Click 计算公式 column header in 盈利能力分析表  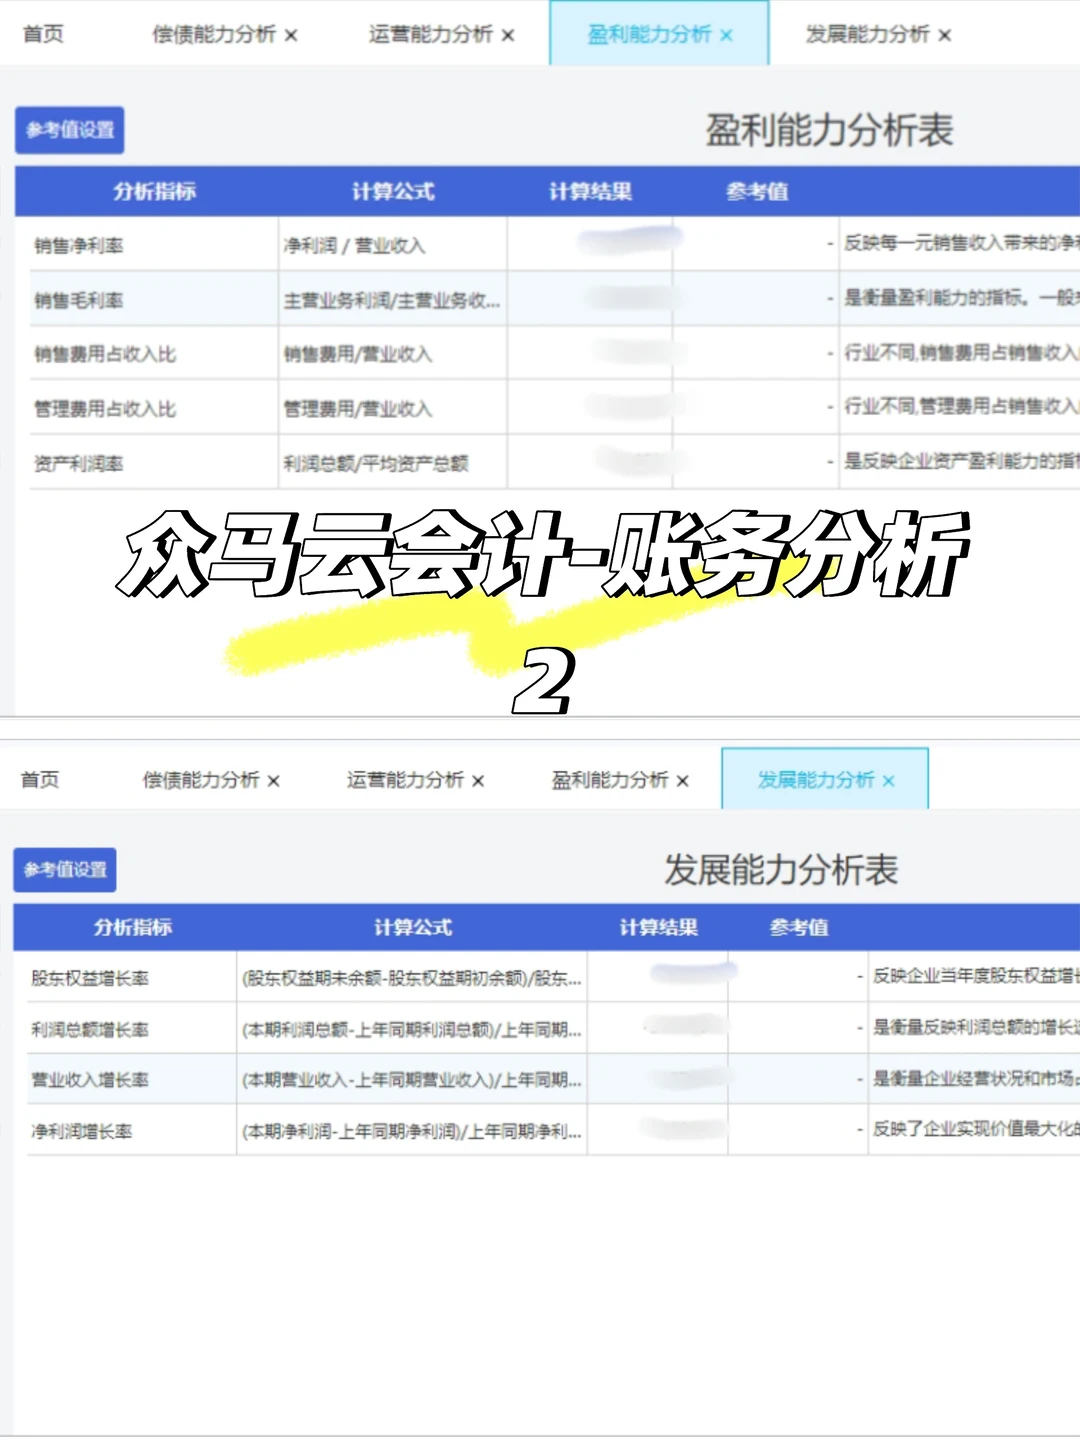393,191
